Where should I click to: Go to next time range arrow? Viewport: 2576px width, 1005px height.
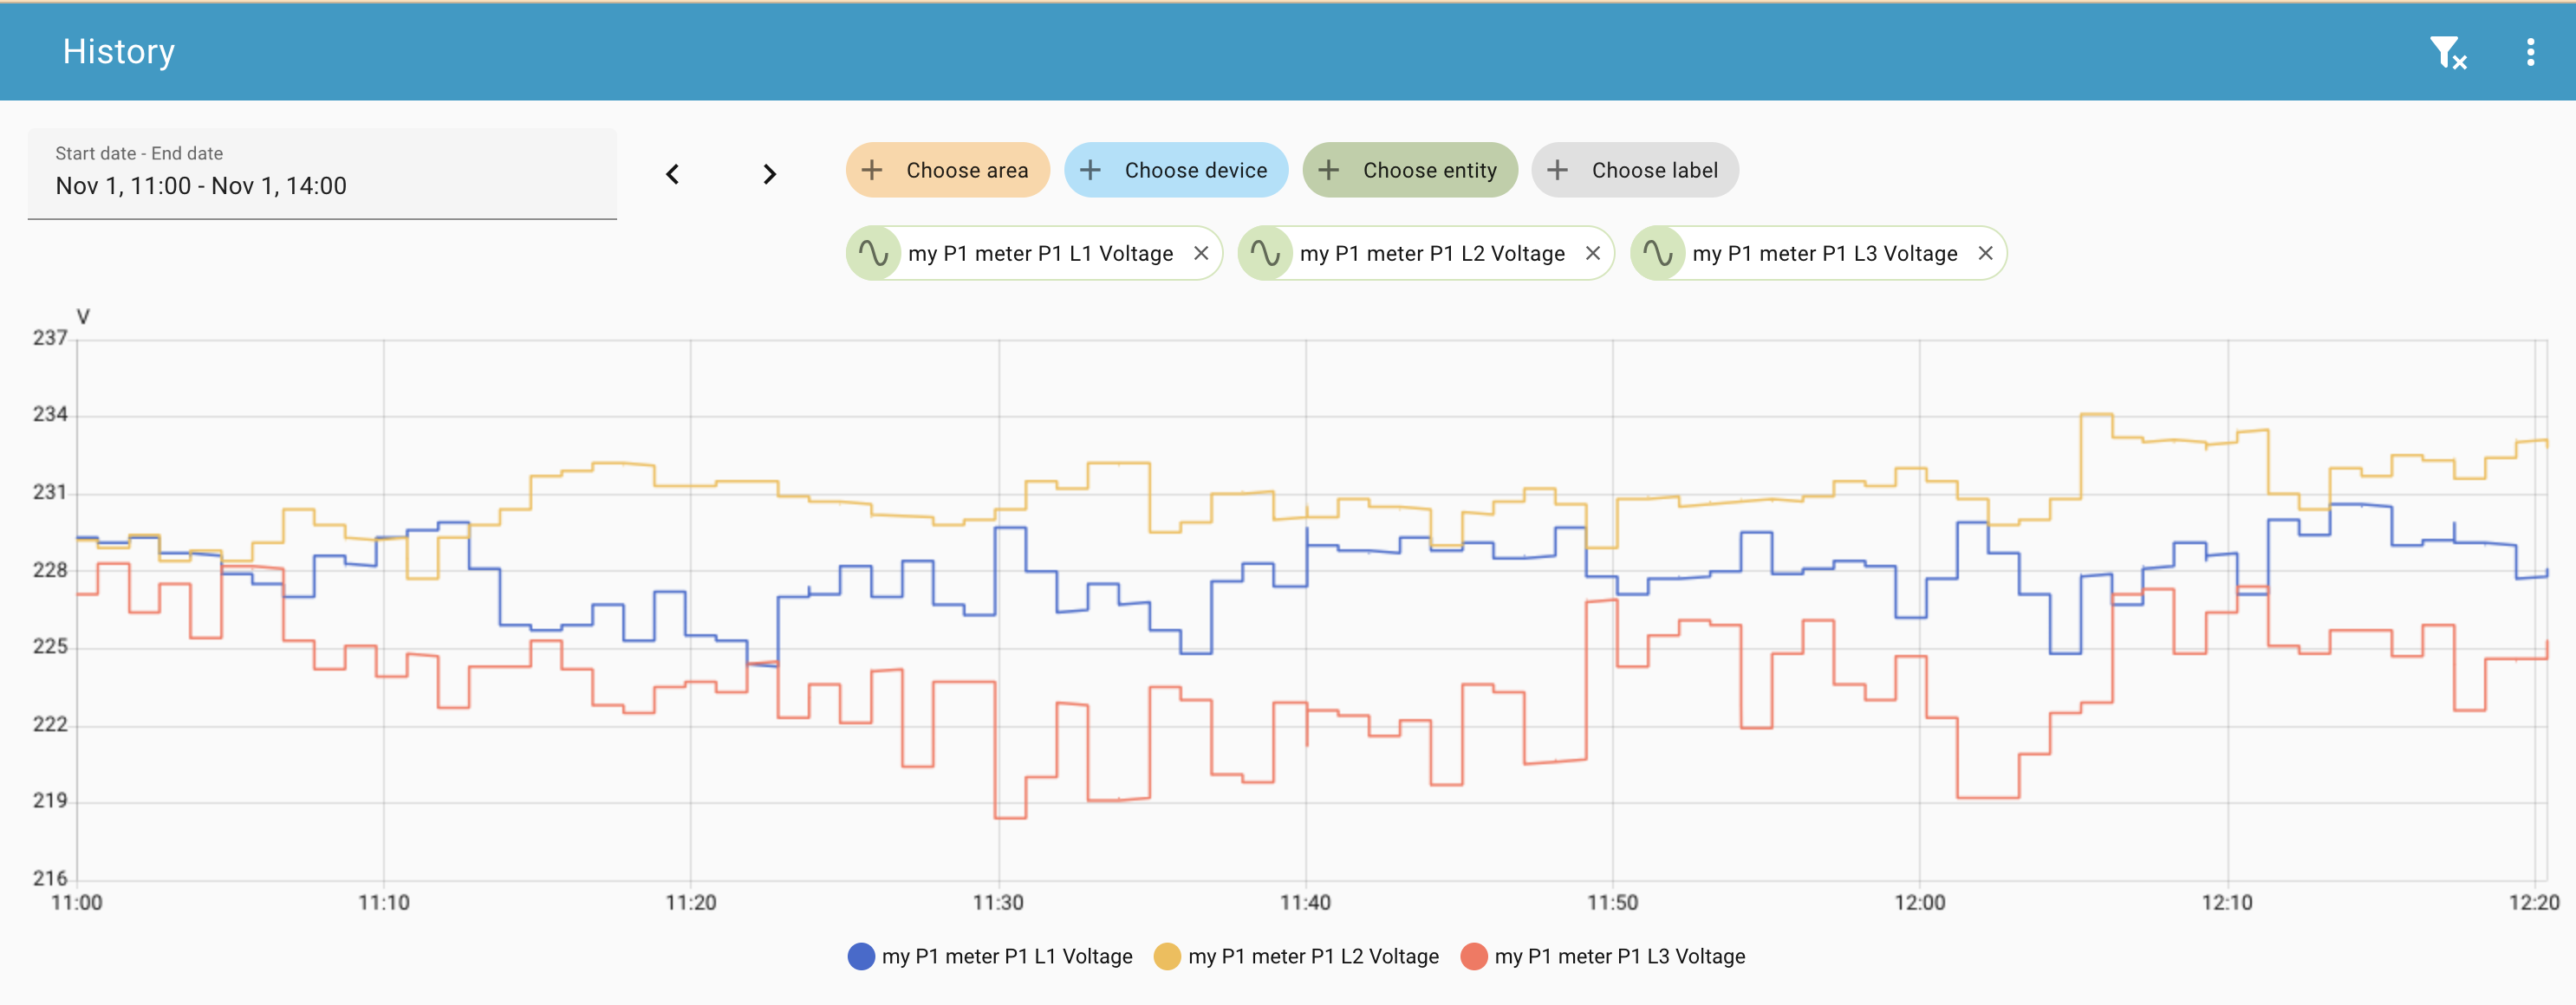[769, 174]
